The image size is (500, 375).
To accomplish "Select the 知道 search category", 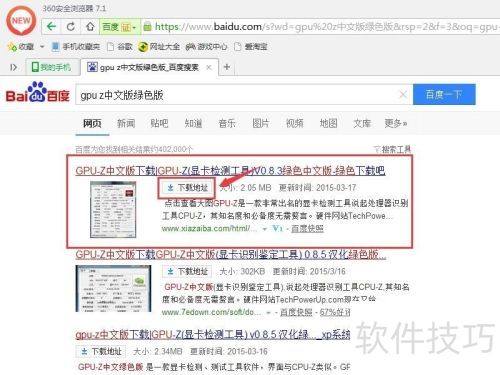I will 193,124.
